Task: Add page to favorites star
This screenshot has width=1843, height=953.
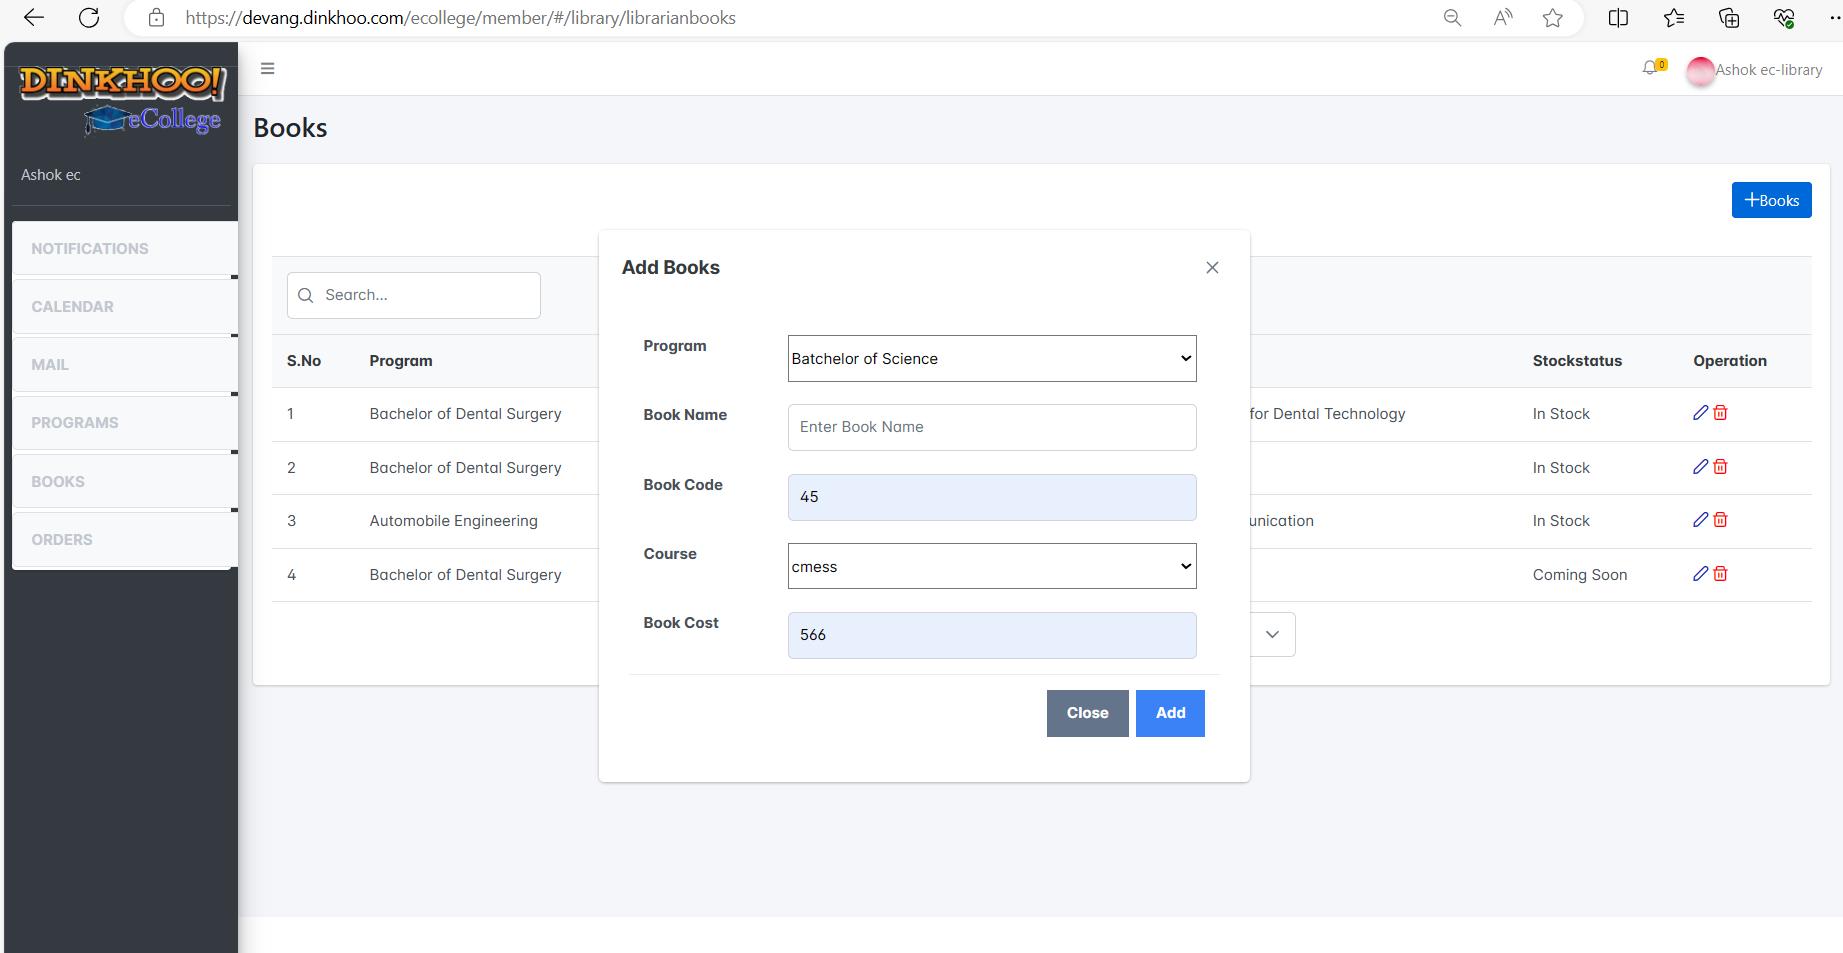Action: point(1553,18)
